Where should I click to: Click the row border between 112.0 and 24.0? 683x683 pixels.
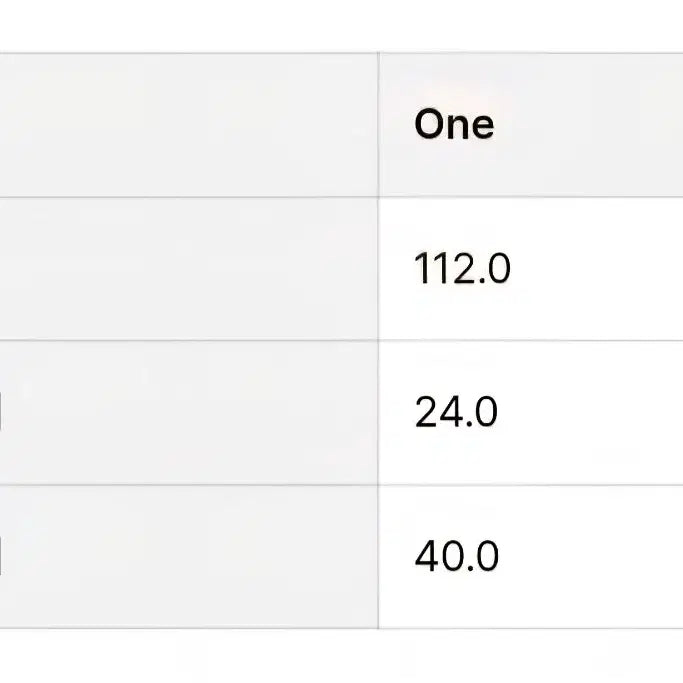pyautogui.click(x=530, y=341)
